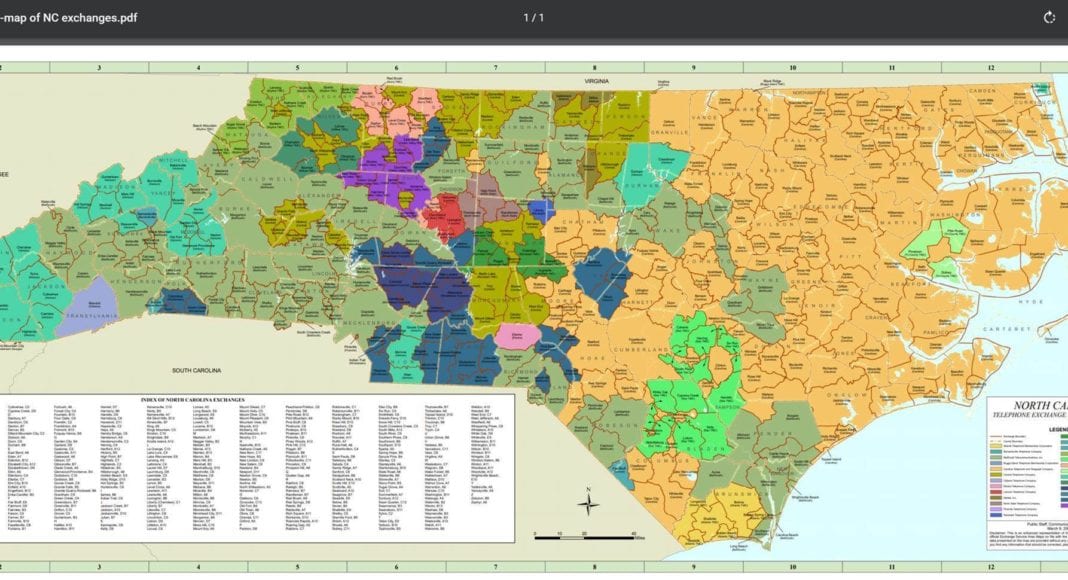
Task: Click the page number indicator 1 / 1
Action: pos(534,17)
